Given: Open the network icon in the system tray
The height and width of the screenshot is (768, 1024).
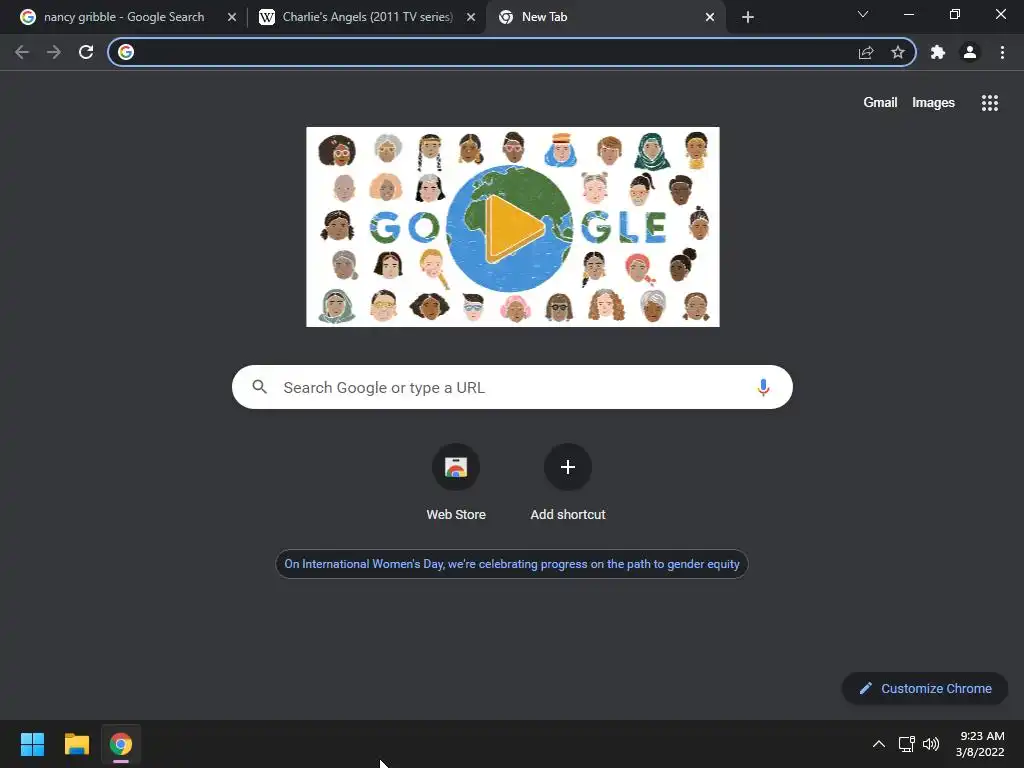Looking at the screenshot, I should 906,744.
